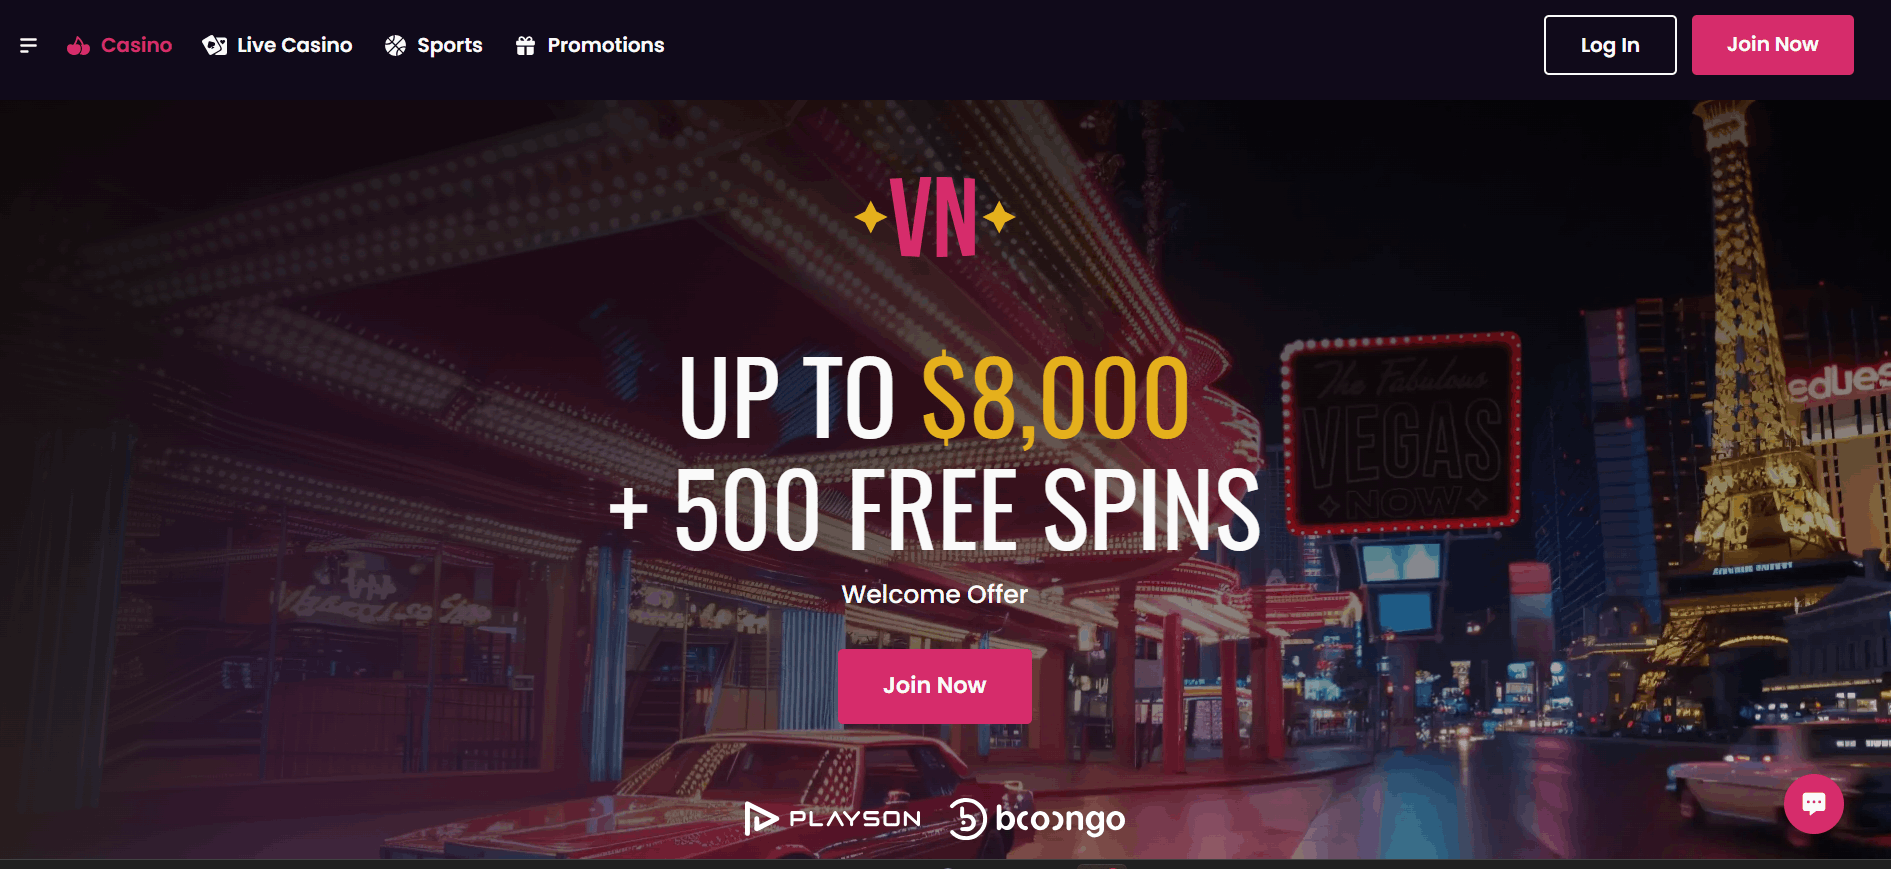Click the cherry icon beside Casino
The width and height of the screenshot is (1891, 869).
pos(78,46)
